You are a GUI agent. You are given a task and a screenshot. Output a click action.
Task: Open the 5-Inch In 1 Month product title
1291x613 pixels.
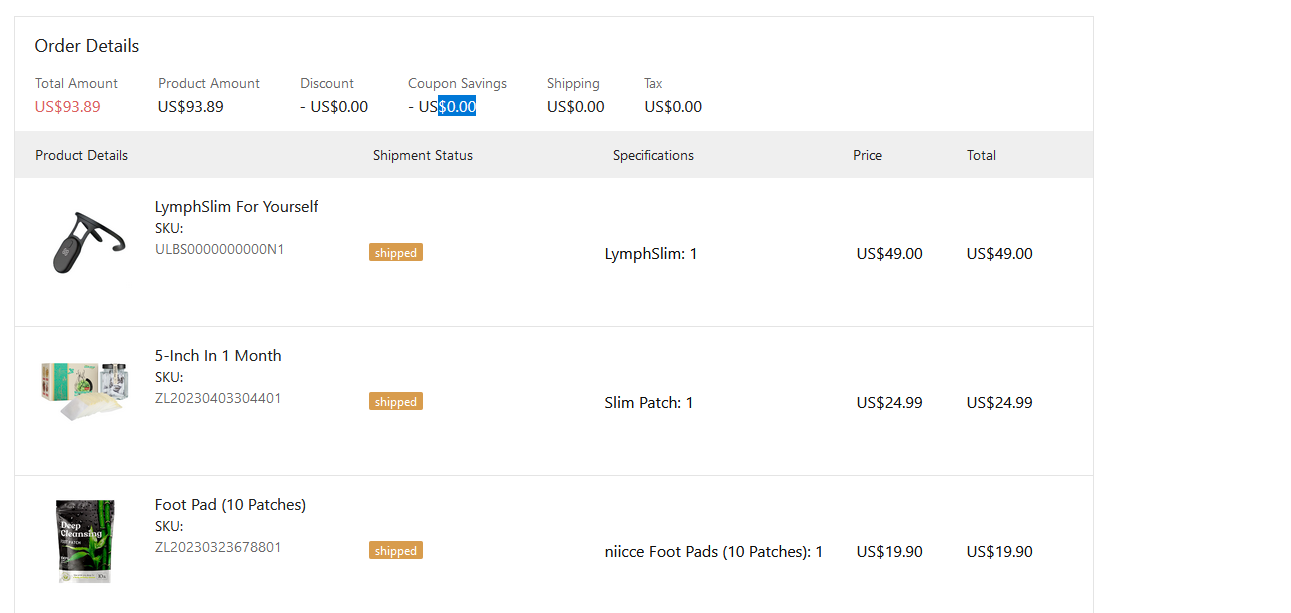click(218, 356)
